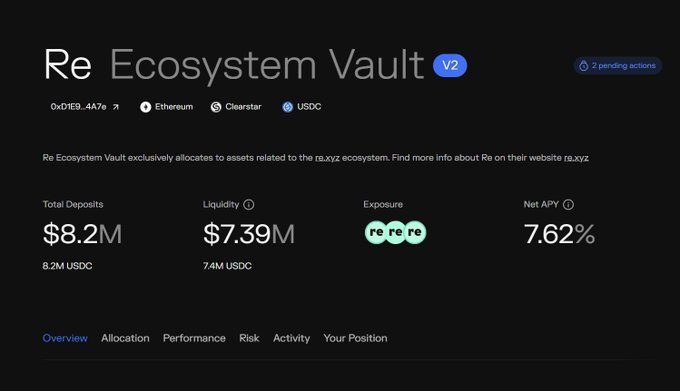Click the USDC asset label
This screenshot has width=680, height=391.
click(x=309, y=107)
